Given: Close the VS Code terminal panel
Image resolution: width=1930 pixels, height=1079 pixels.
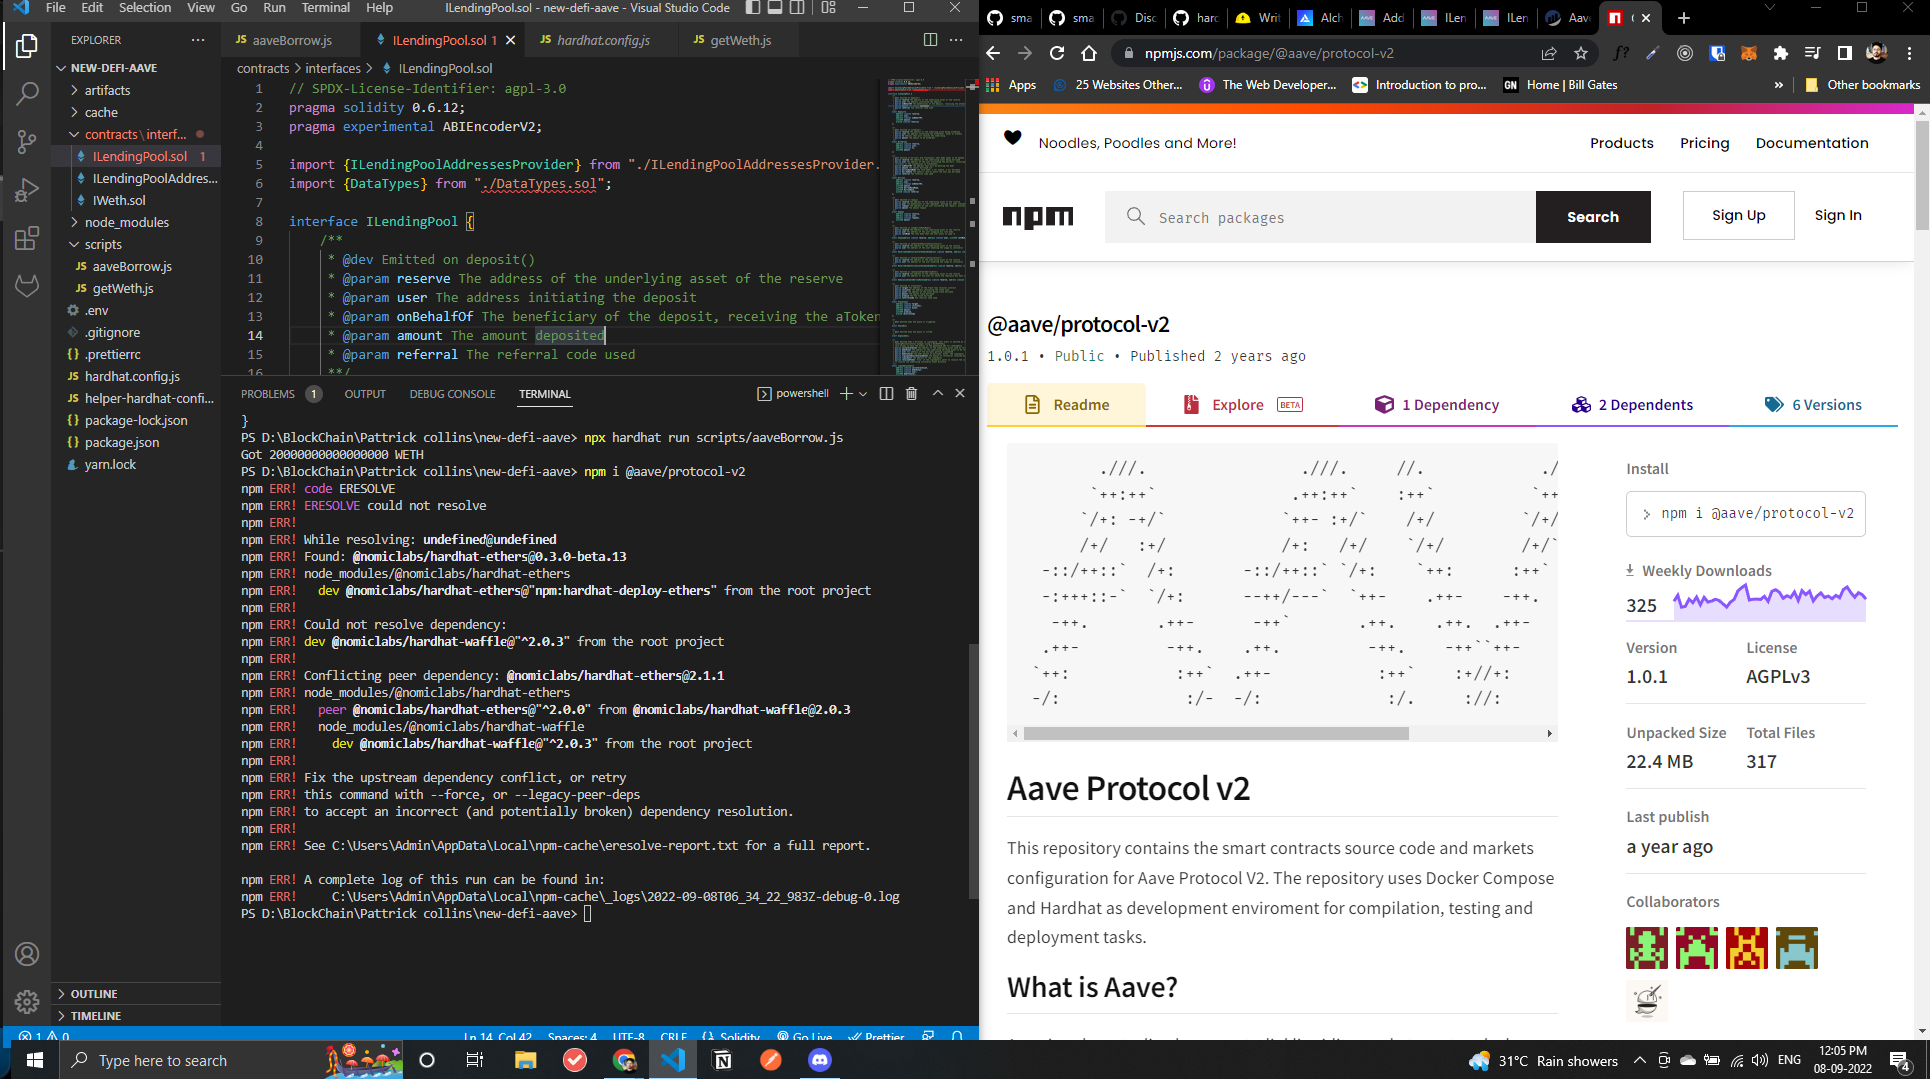Looking at the screenshot, I should 960,394.
